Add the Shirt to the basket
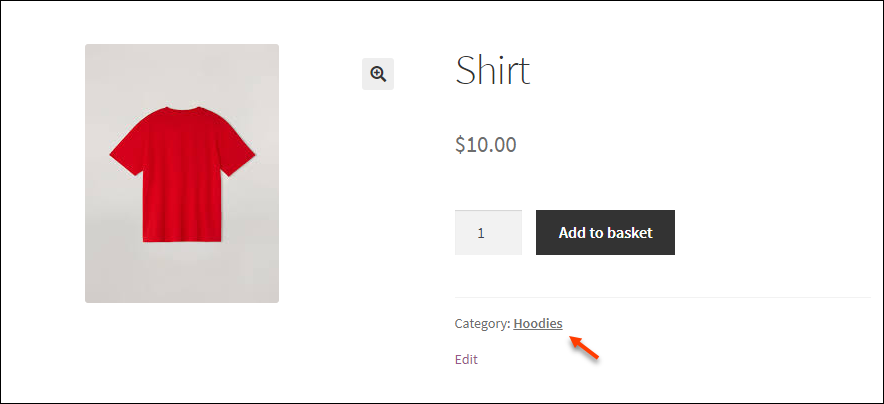Viewport: 884px width, 404px height. (x=605, y=233)
